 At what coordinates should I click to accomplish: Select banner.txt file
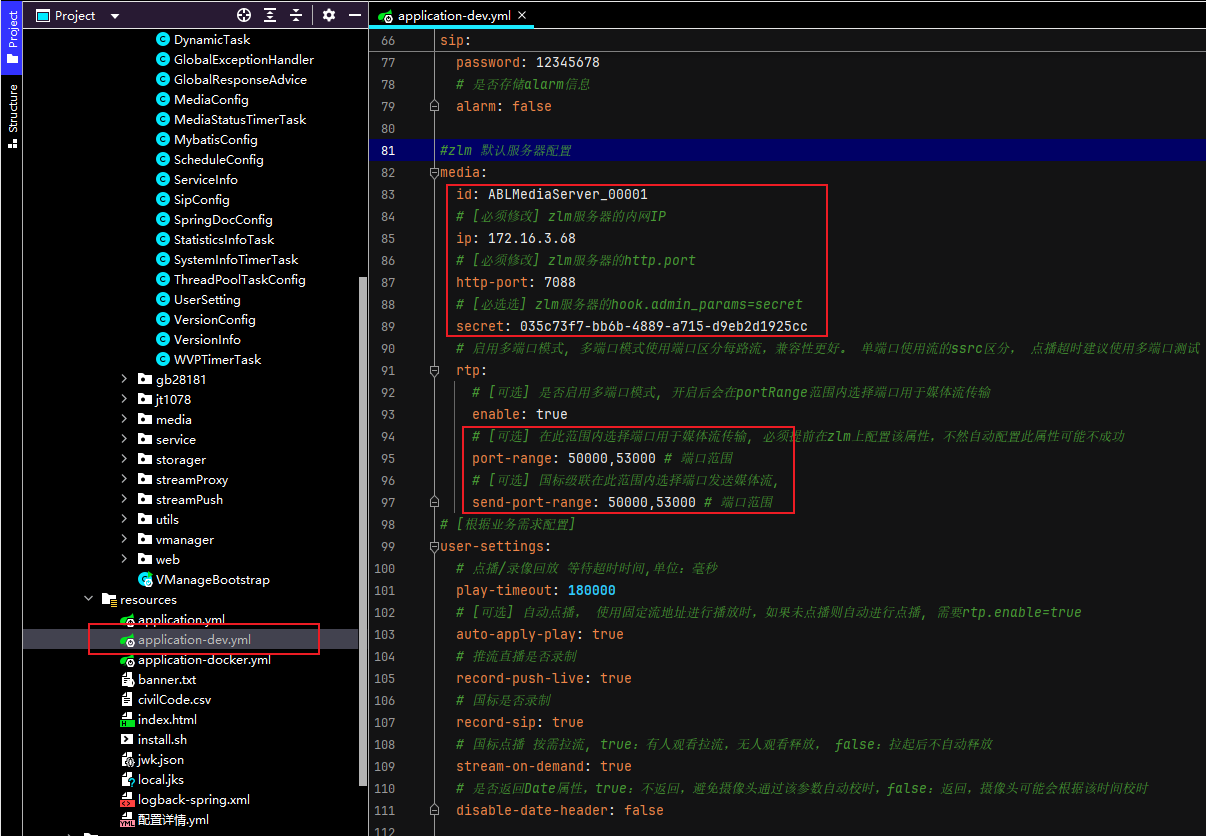tap(167, 679)
